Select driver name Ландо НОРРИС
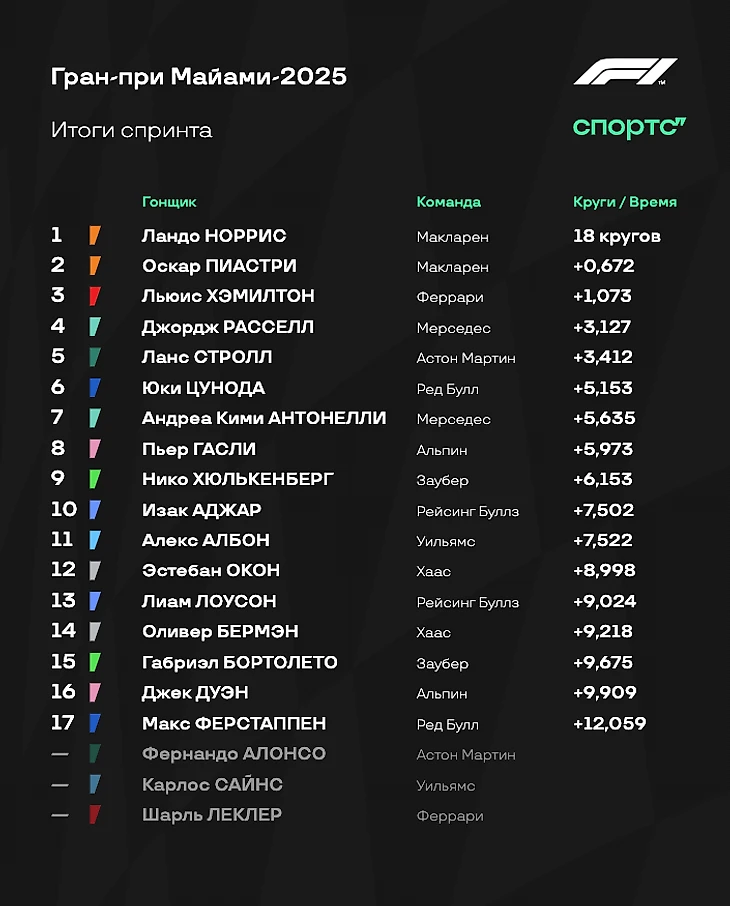 pos(214,236)
